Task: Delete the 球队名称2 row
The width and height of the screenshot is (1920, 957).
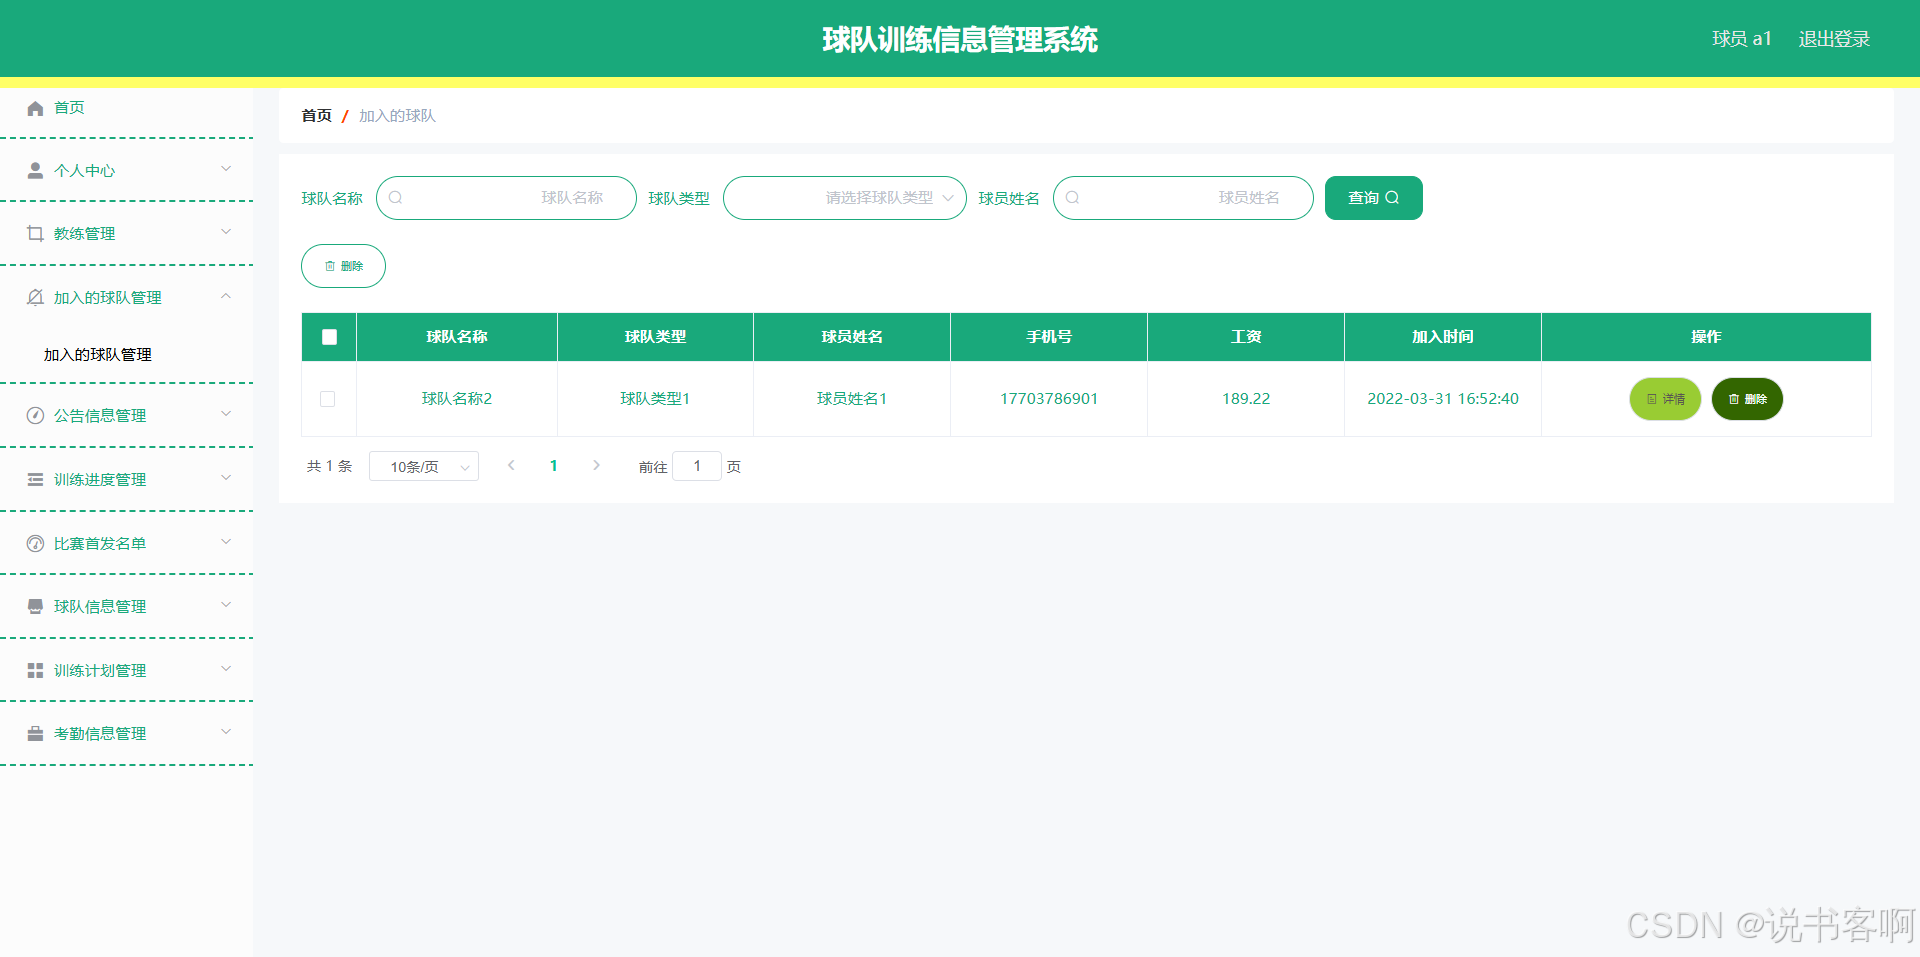Action: click(x=1747, y=399)
